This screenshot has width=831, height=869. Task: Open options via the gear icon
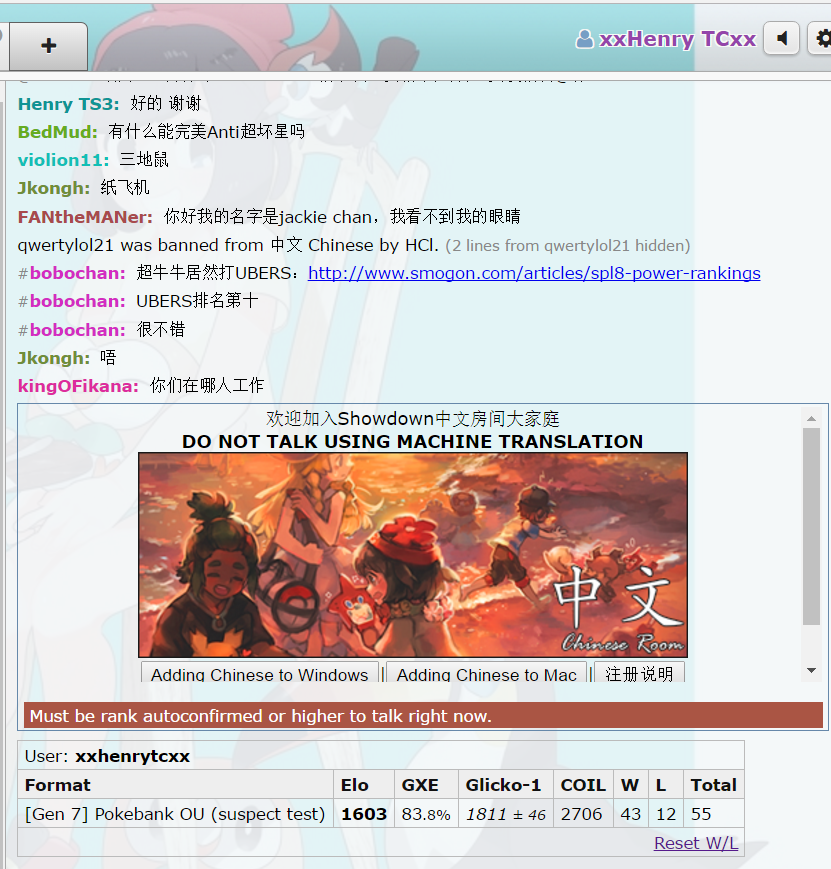click(x=822, y=38)
